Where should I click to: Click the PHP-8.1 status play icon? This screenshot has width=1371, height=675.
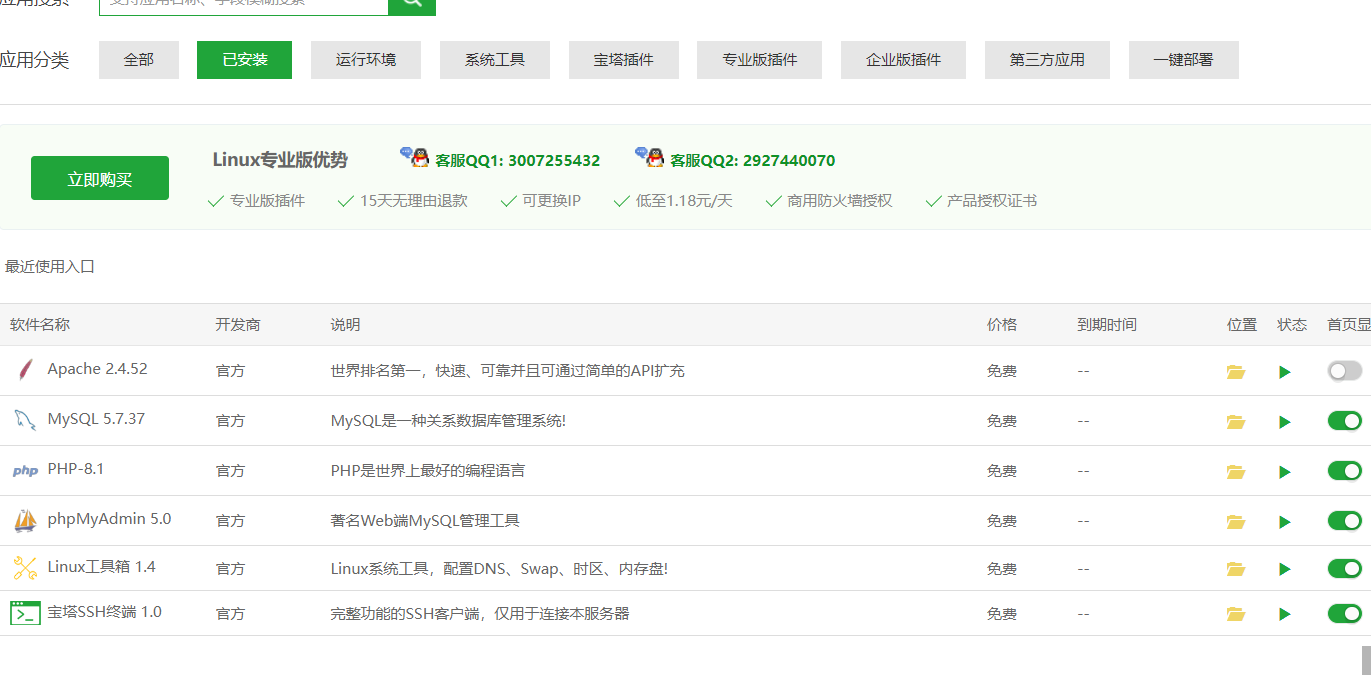click(1285, 472)
